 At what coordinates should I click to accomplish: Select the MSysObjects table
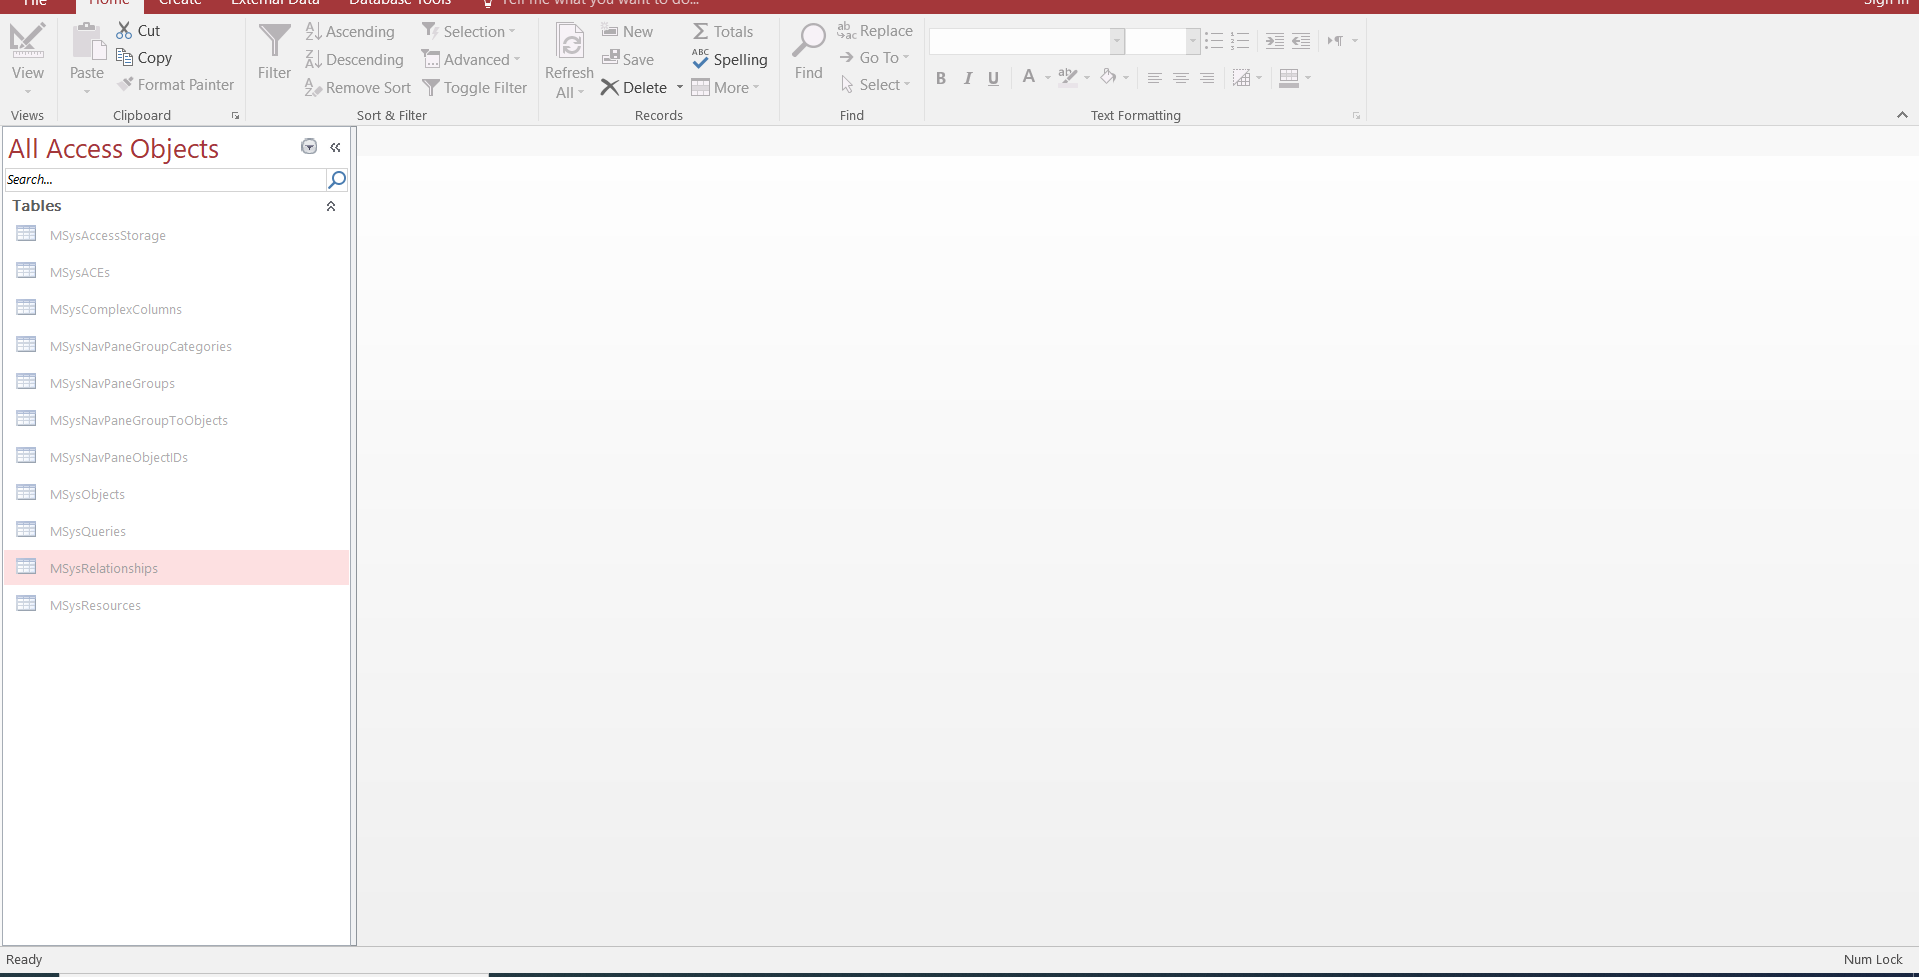176,494
